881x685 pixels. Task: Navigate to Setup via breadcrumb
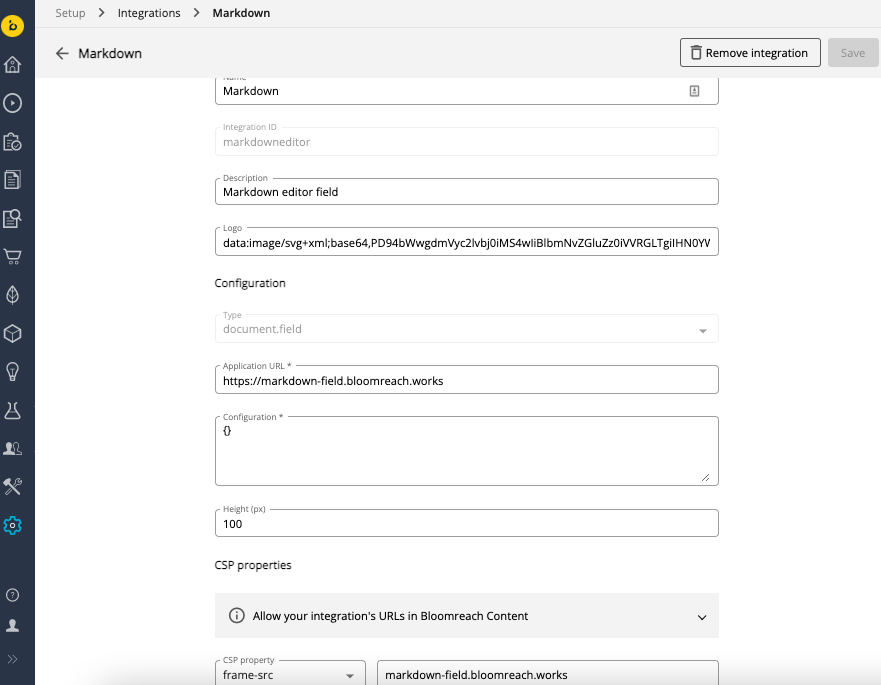click(x=70, y=13)
